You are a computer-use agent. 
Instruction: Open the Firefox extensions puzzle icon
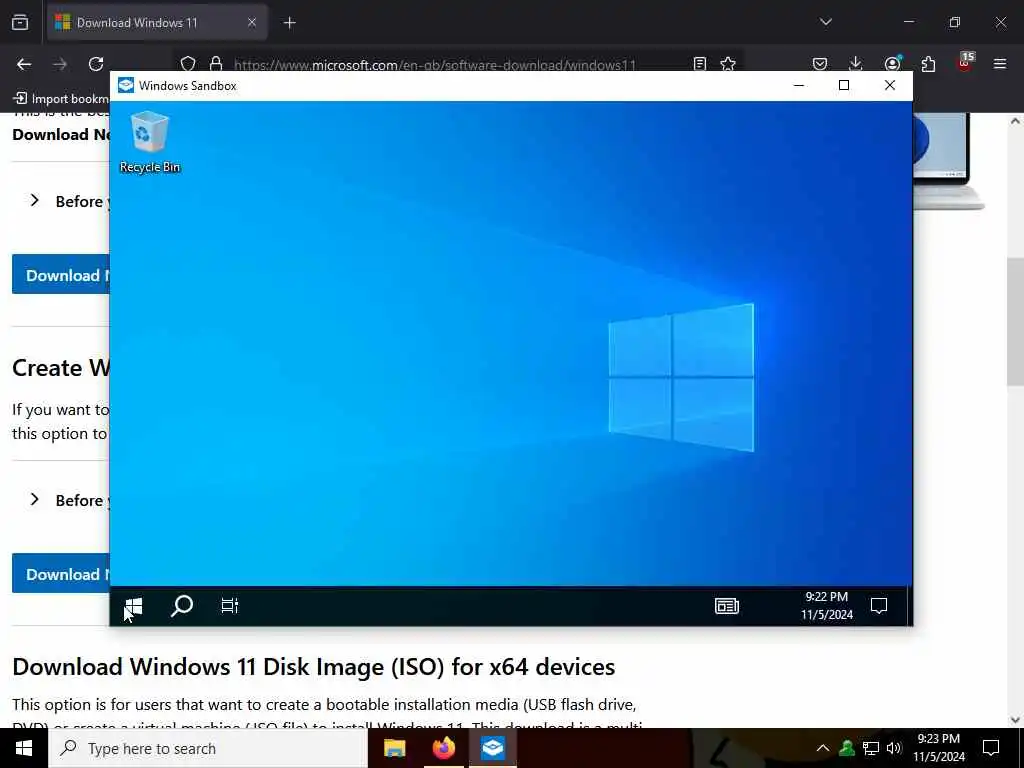[928, 64]
